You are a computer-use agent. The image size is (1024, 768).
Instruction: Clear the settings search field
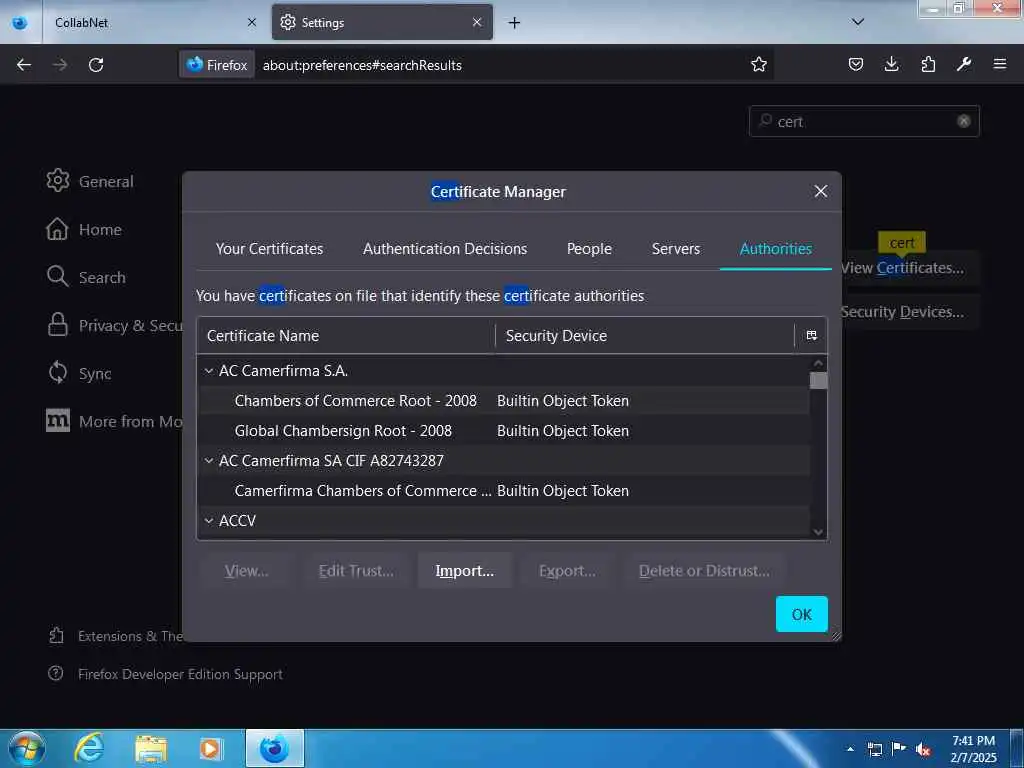(x=963, y=121)
